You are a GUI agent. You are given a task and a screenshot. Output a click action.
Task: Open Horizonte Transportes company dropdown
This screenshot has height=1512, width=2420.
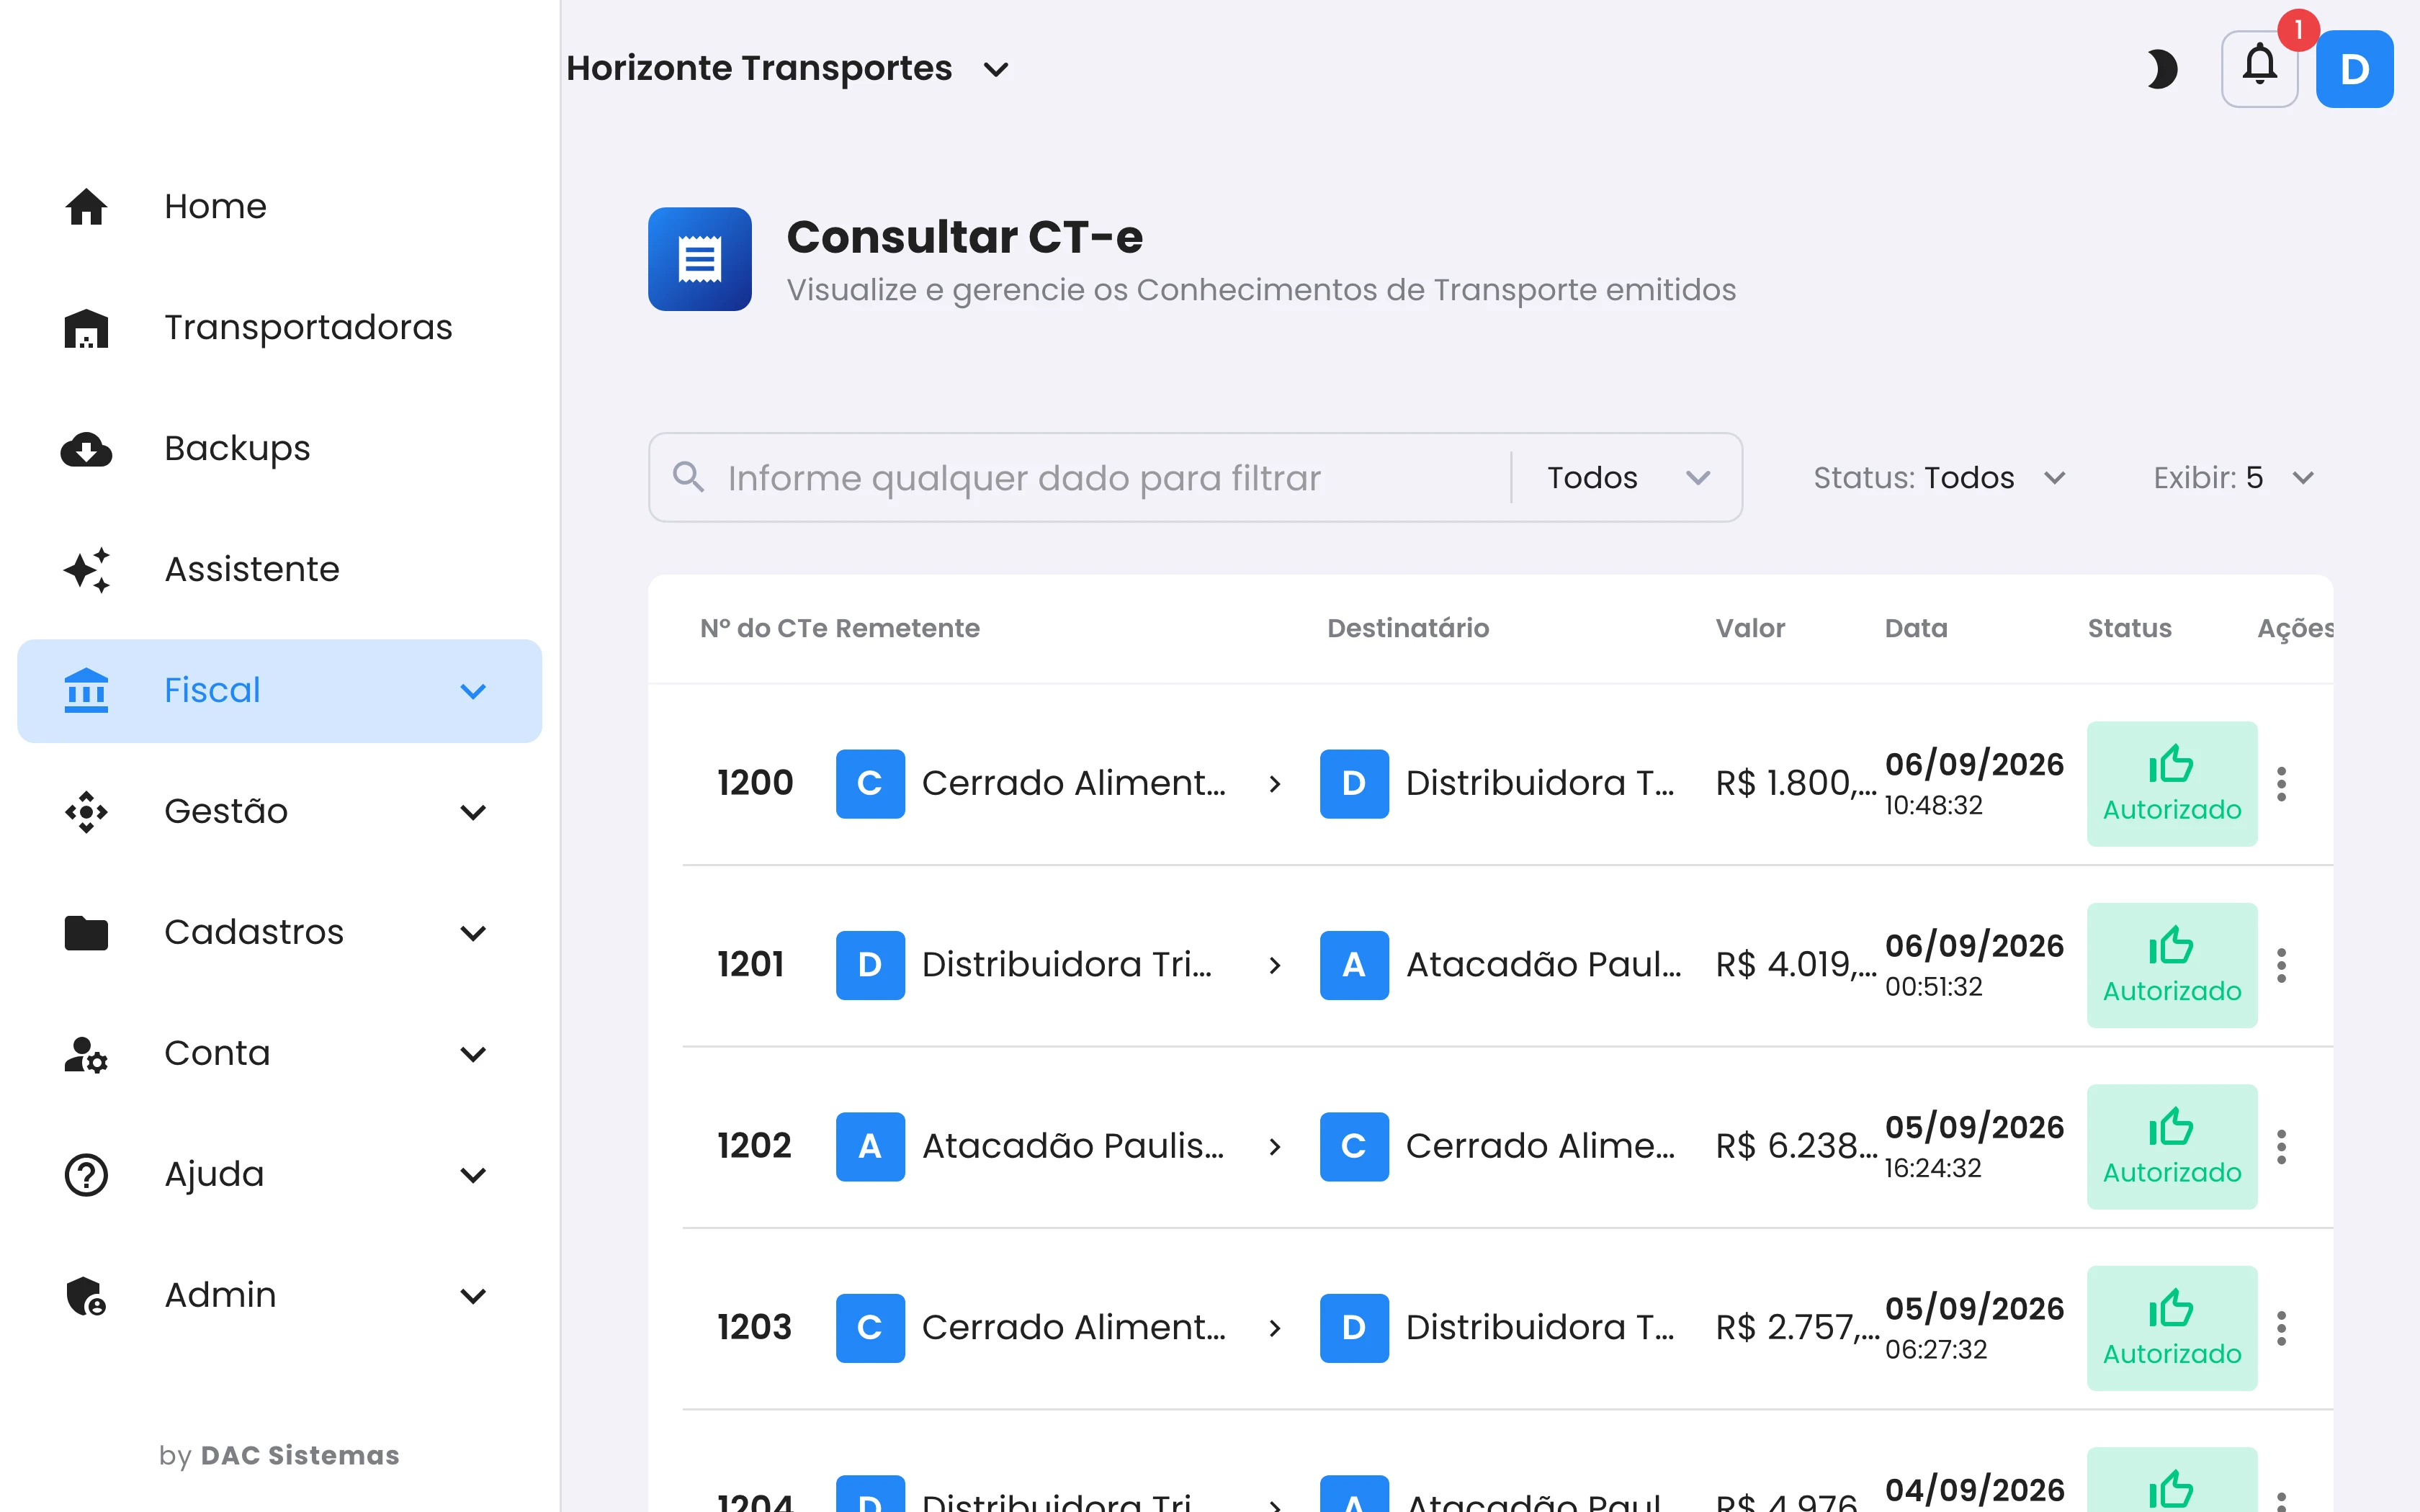pyautogui.click(x=788, y=69)
